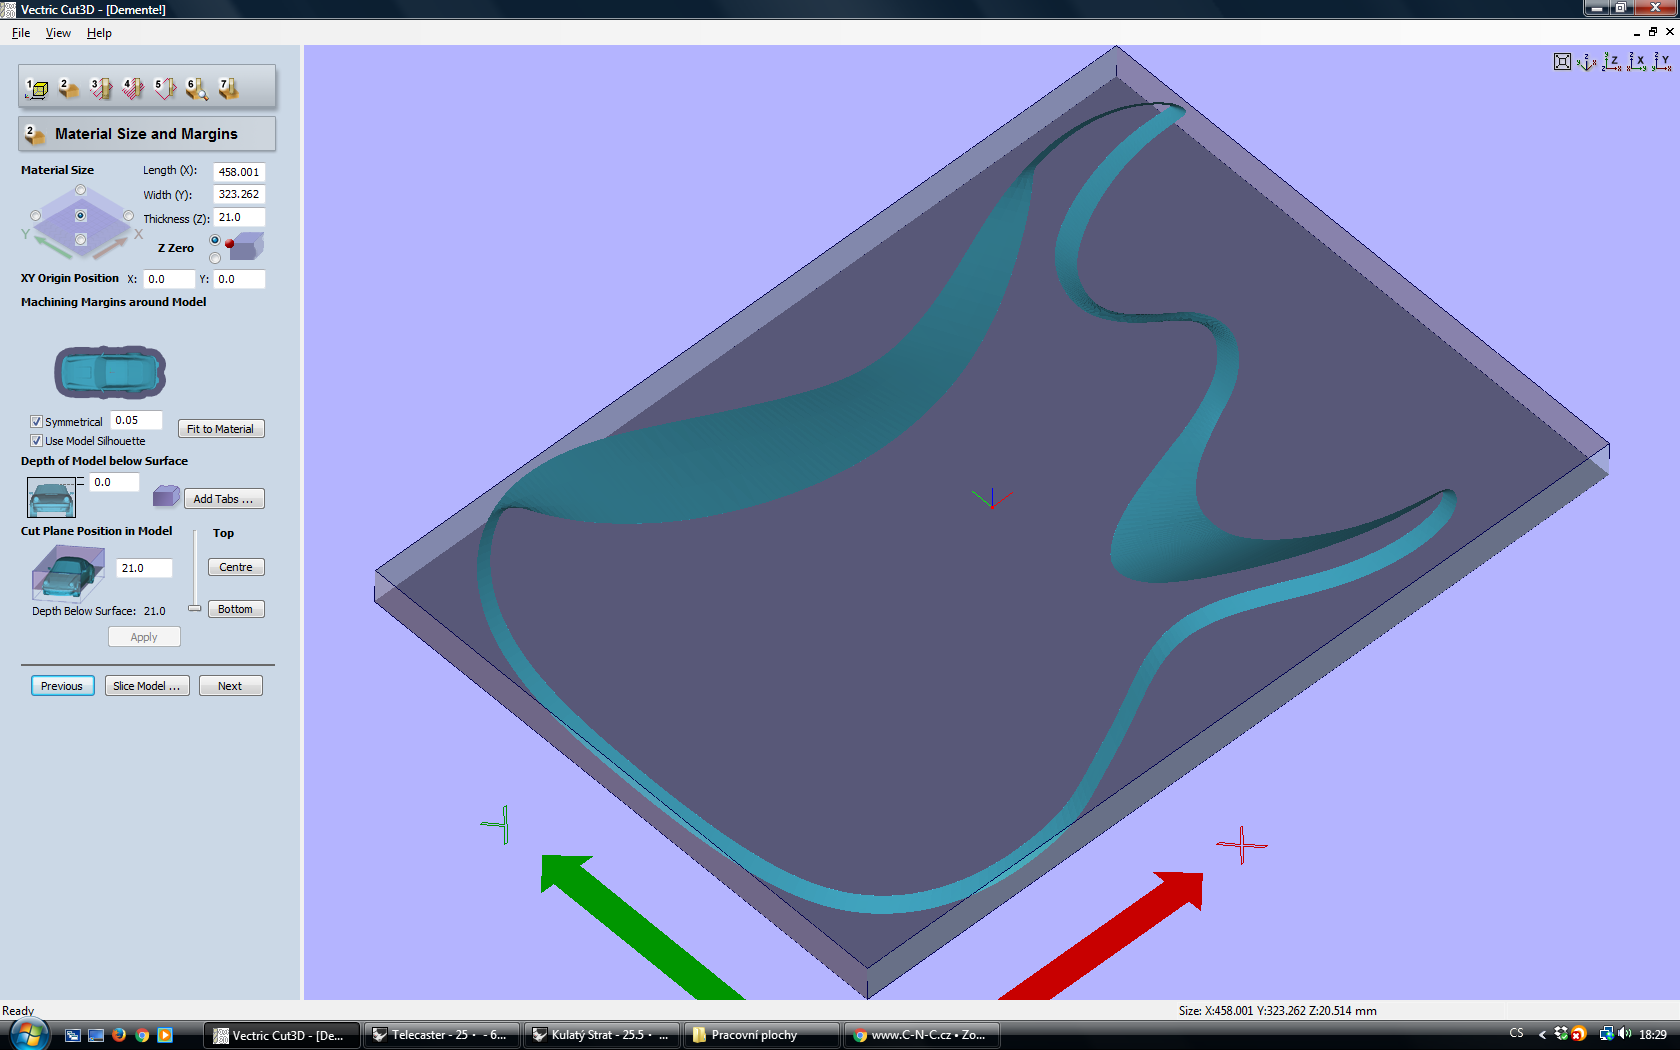
Task: Set Z Zero to bottom radio button
Action: click(x=215, y=258)
